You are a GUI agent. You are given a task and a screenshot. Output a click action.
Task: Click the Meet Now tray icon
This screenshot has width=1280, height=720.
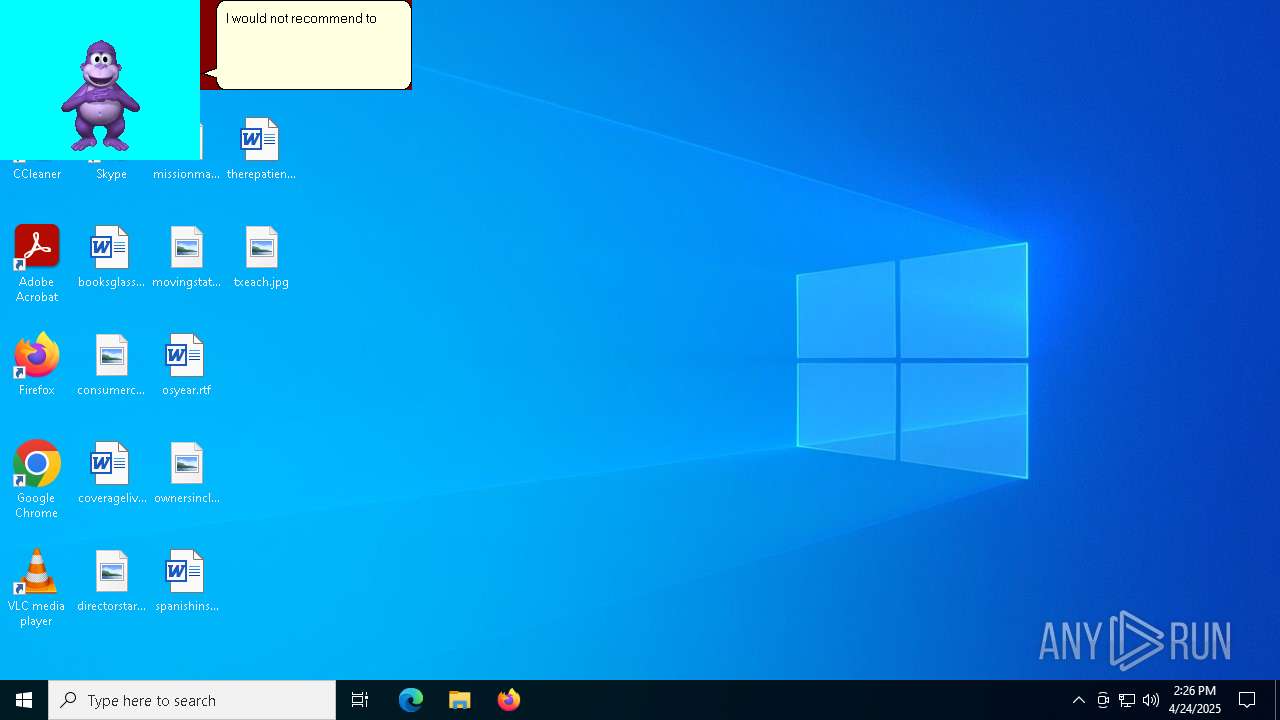coord(1102,700)
